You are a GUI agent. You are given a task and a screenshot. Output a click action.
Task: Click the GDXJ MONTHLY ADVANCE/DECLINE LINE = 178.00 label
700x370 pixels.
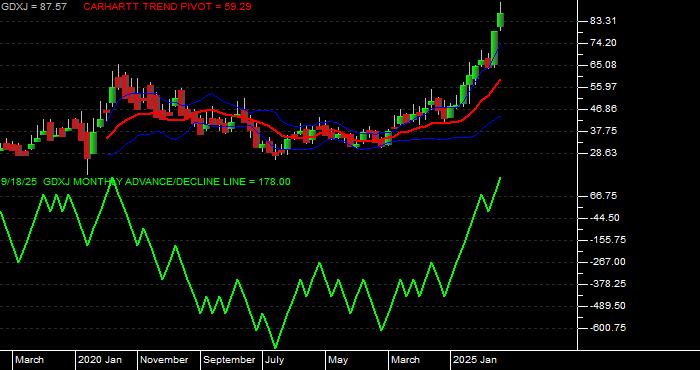168,182
